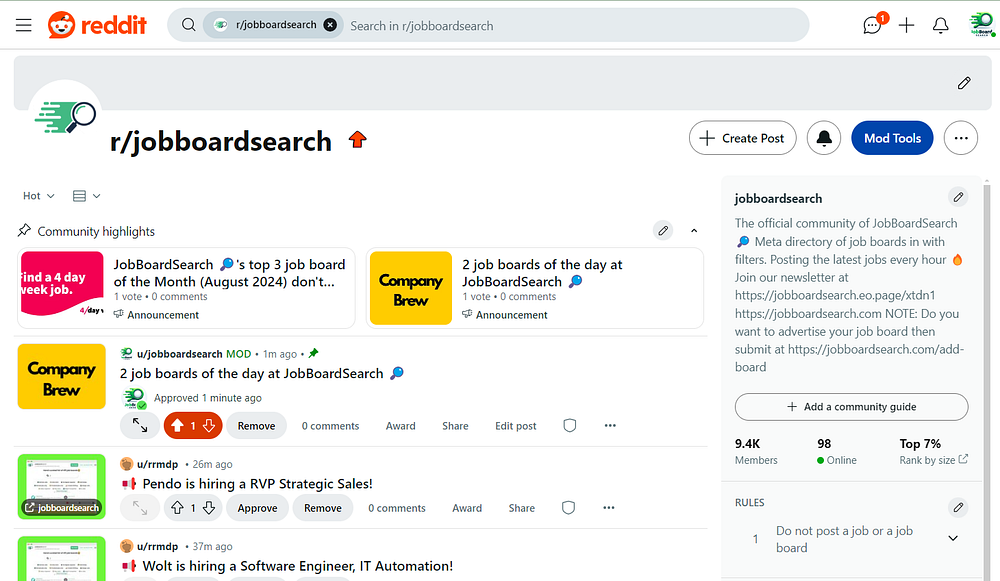Edit the jobboardsearch sidebar description
Viewport: 1000px width, 581px height.
pyautogui.click(x=958, y=197)
